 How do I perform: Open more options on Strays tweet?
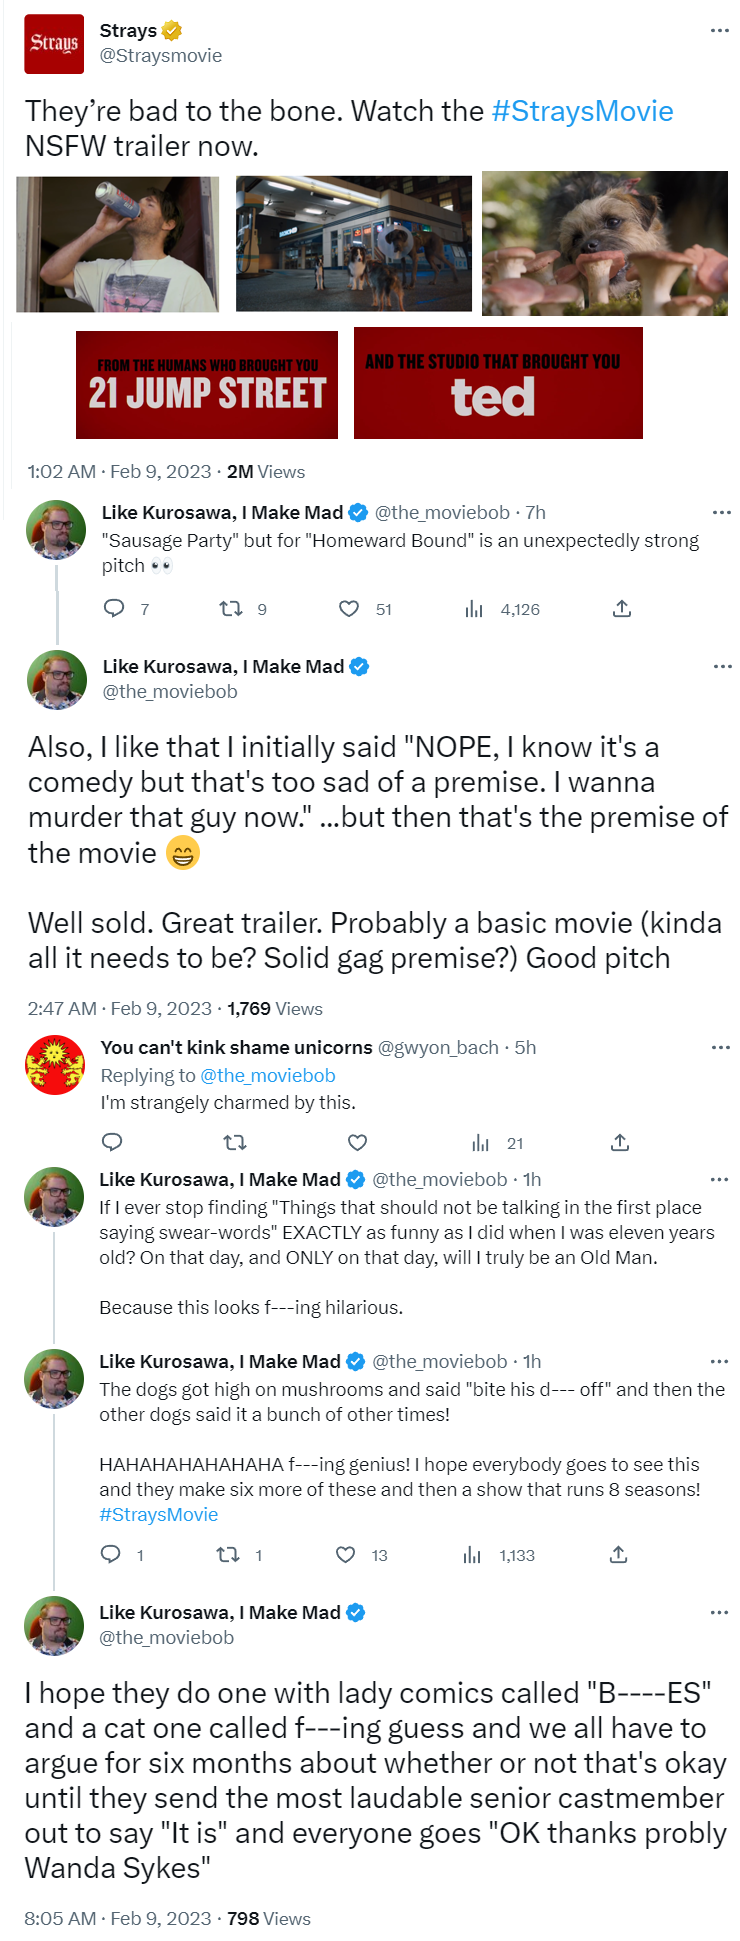pos(719,31)
